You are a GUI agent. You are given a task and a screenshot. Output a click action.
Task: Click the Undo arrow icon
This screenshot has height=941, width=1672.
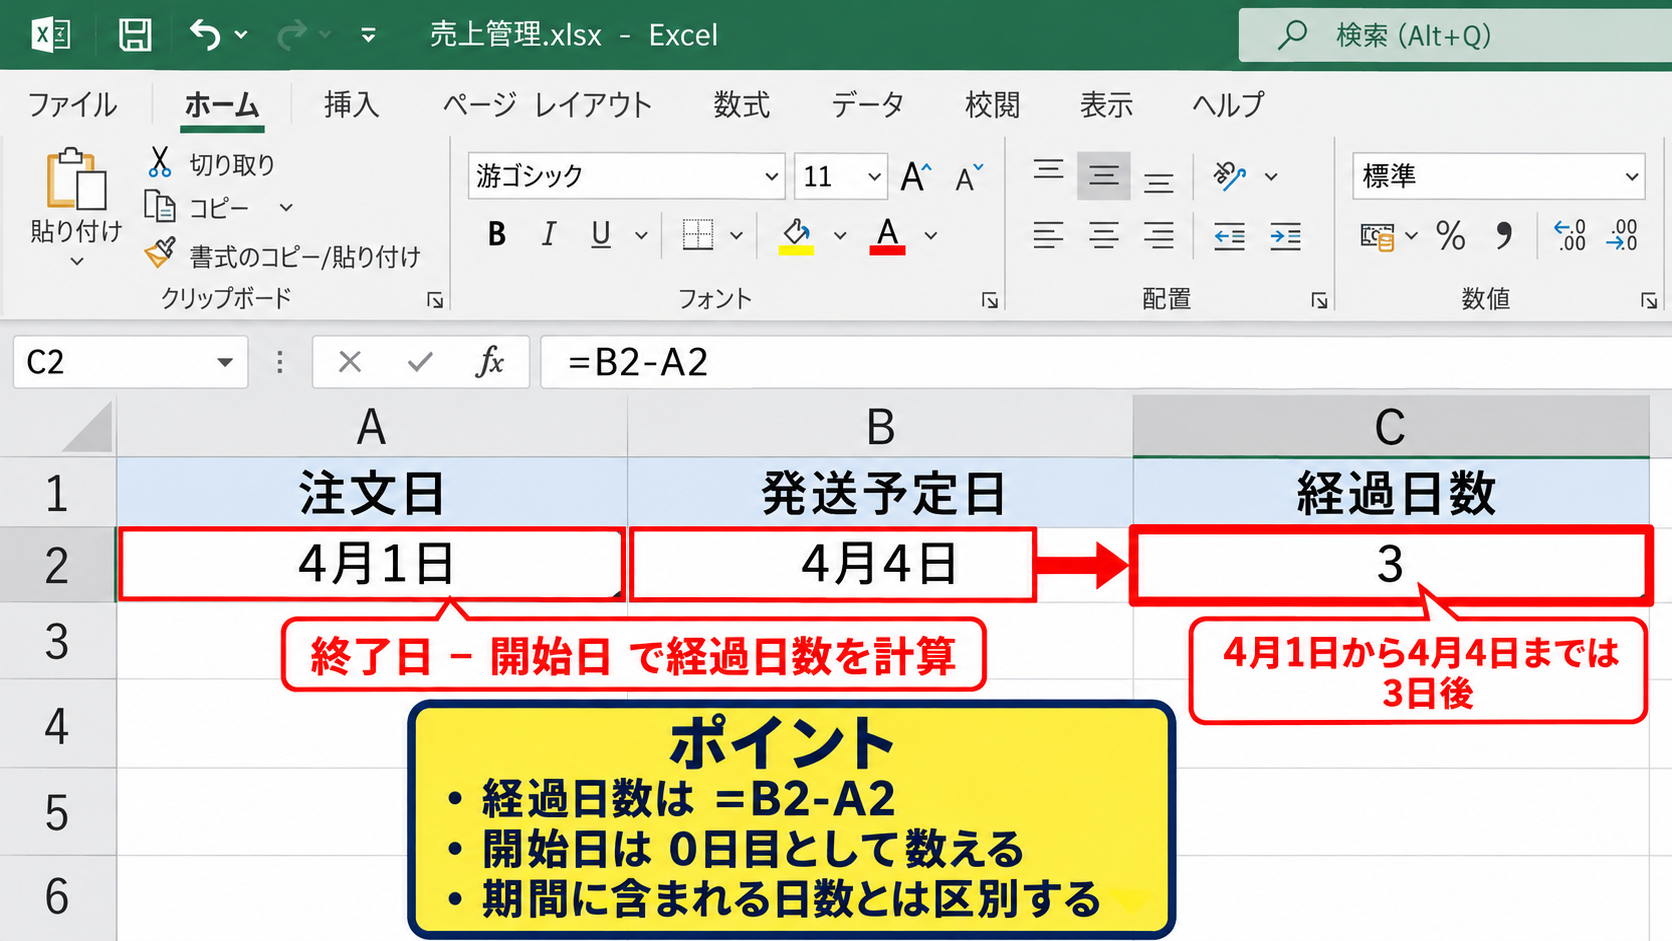pos(205,35)
